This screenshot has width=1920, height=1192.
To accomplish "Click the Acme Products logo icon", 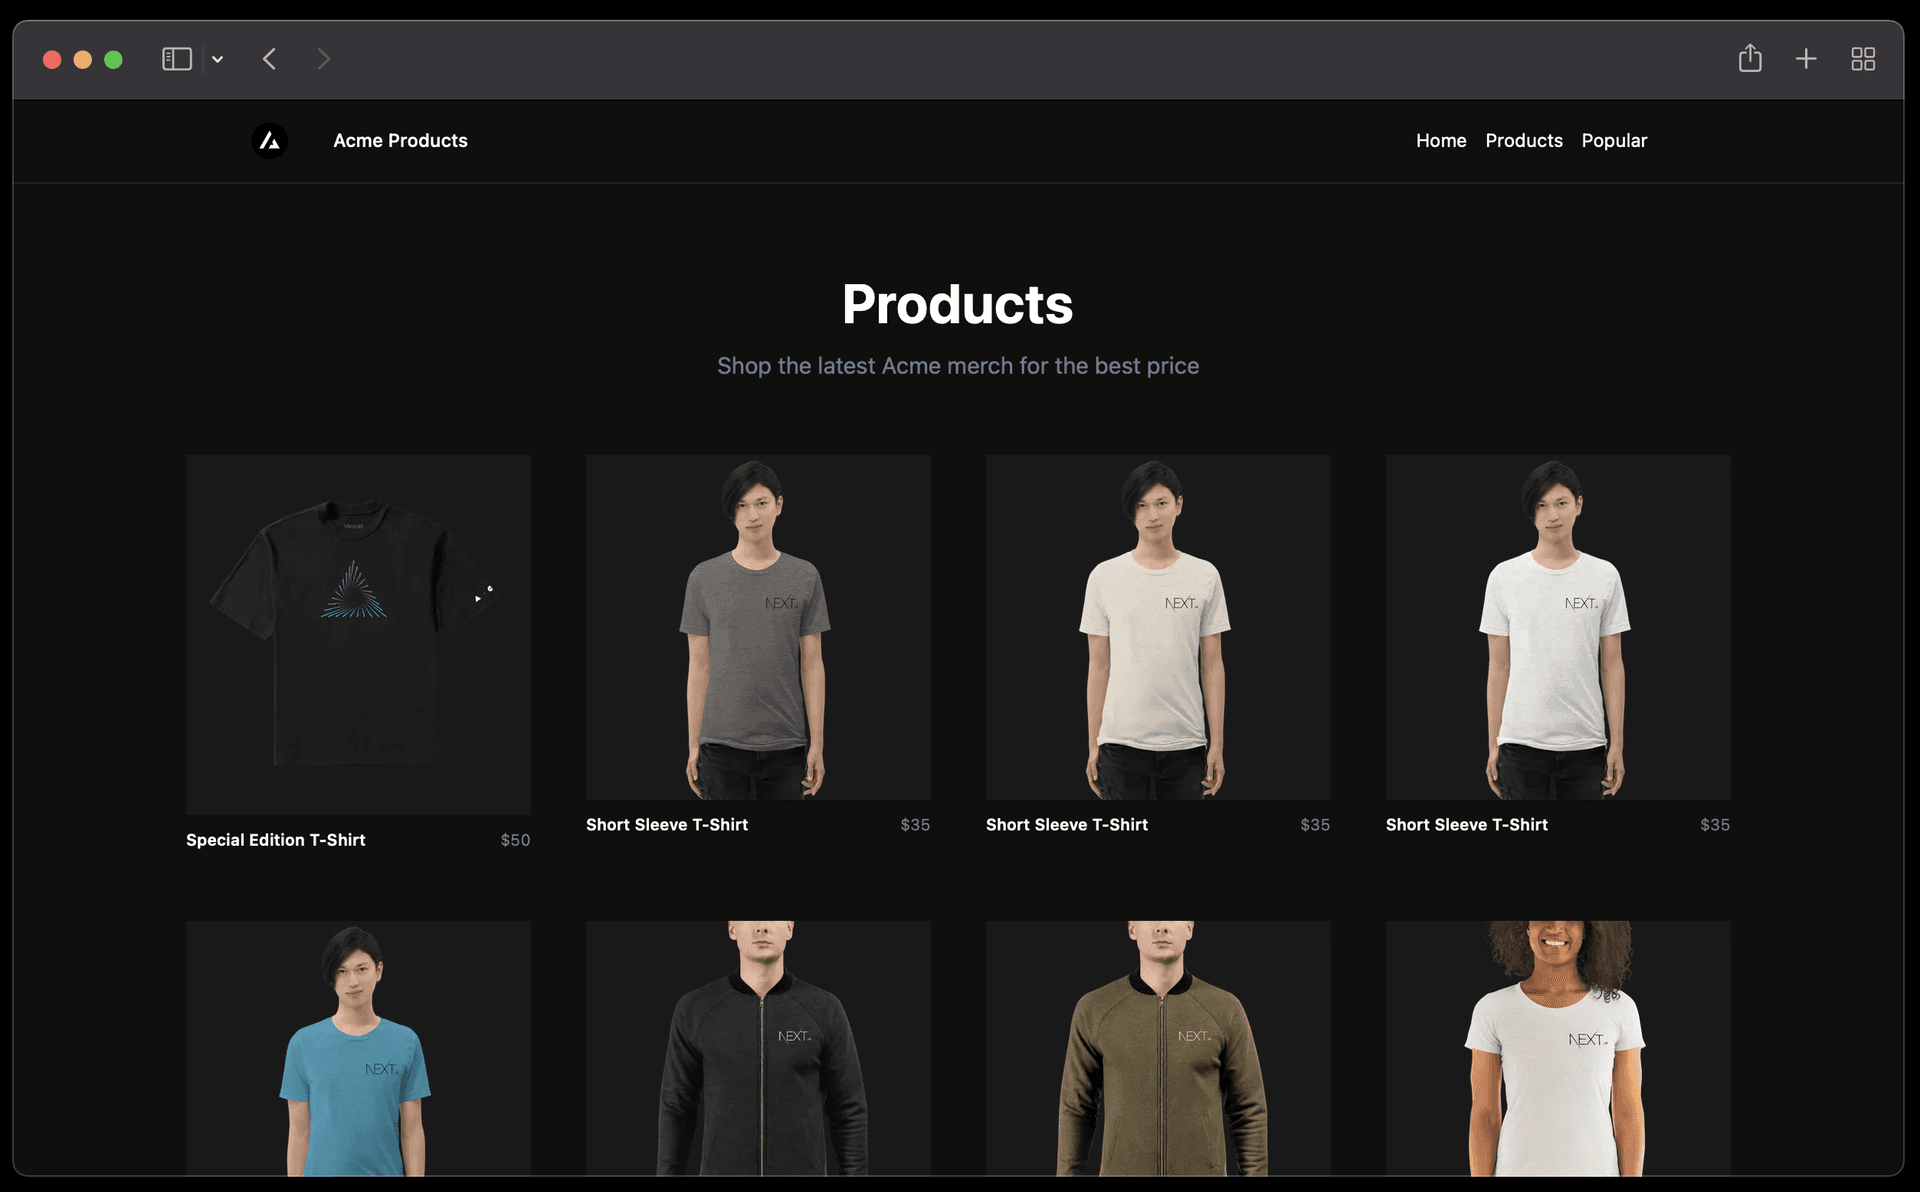I will (x=269, y=140).
